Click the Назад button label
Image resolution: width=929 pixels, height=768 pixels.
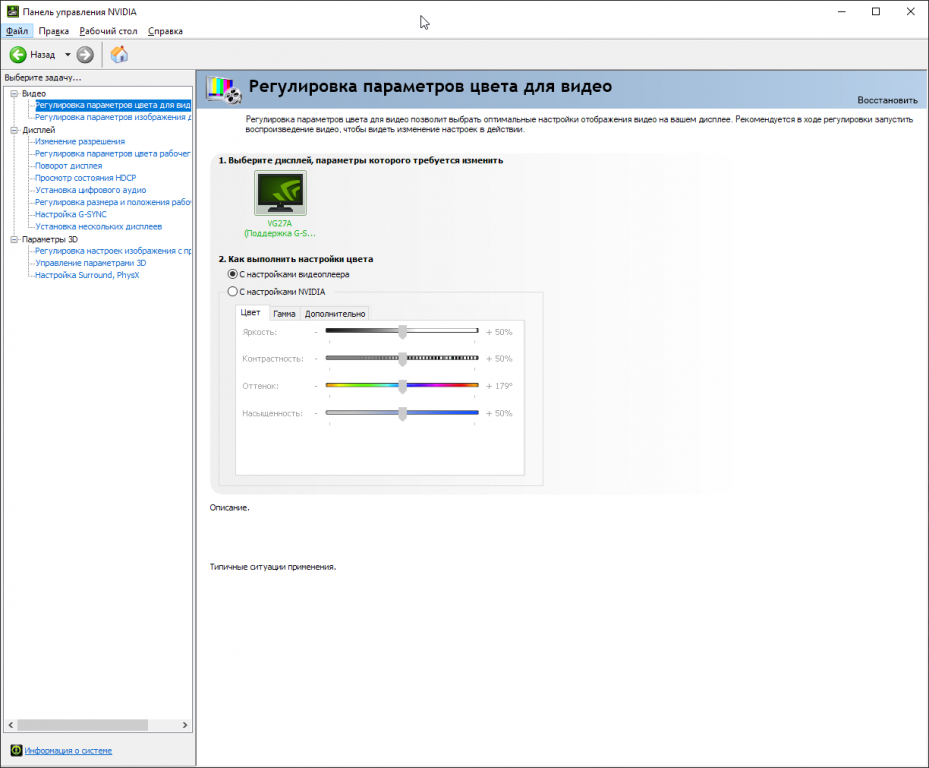pyautogui.click(x=43, y=55)
